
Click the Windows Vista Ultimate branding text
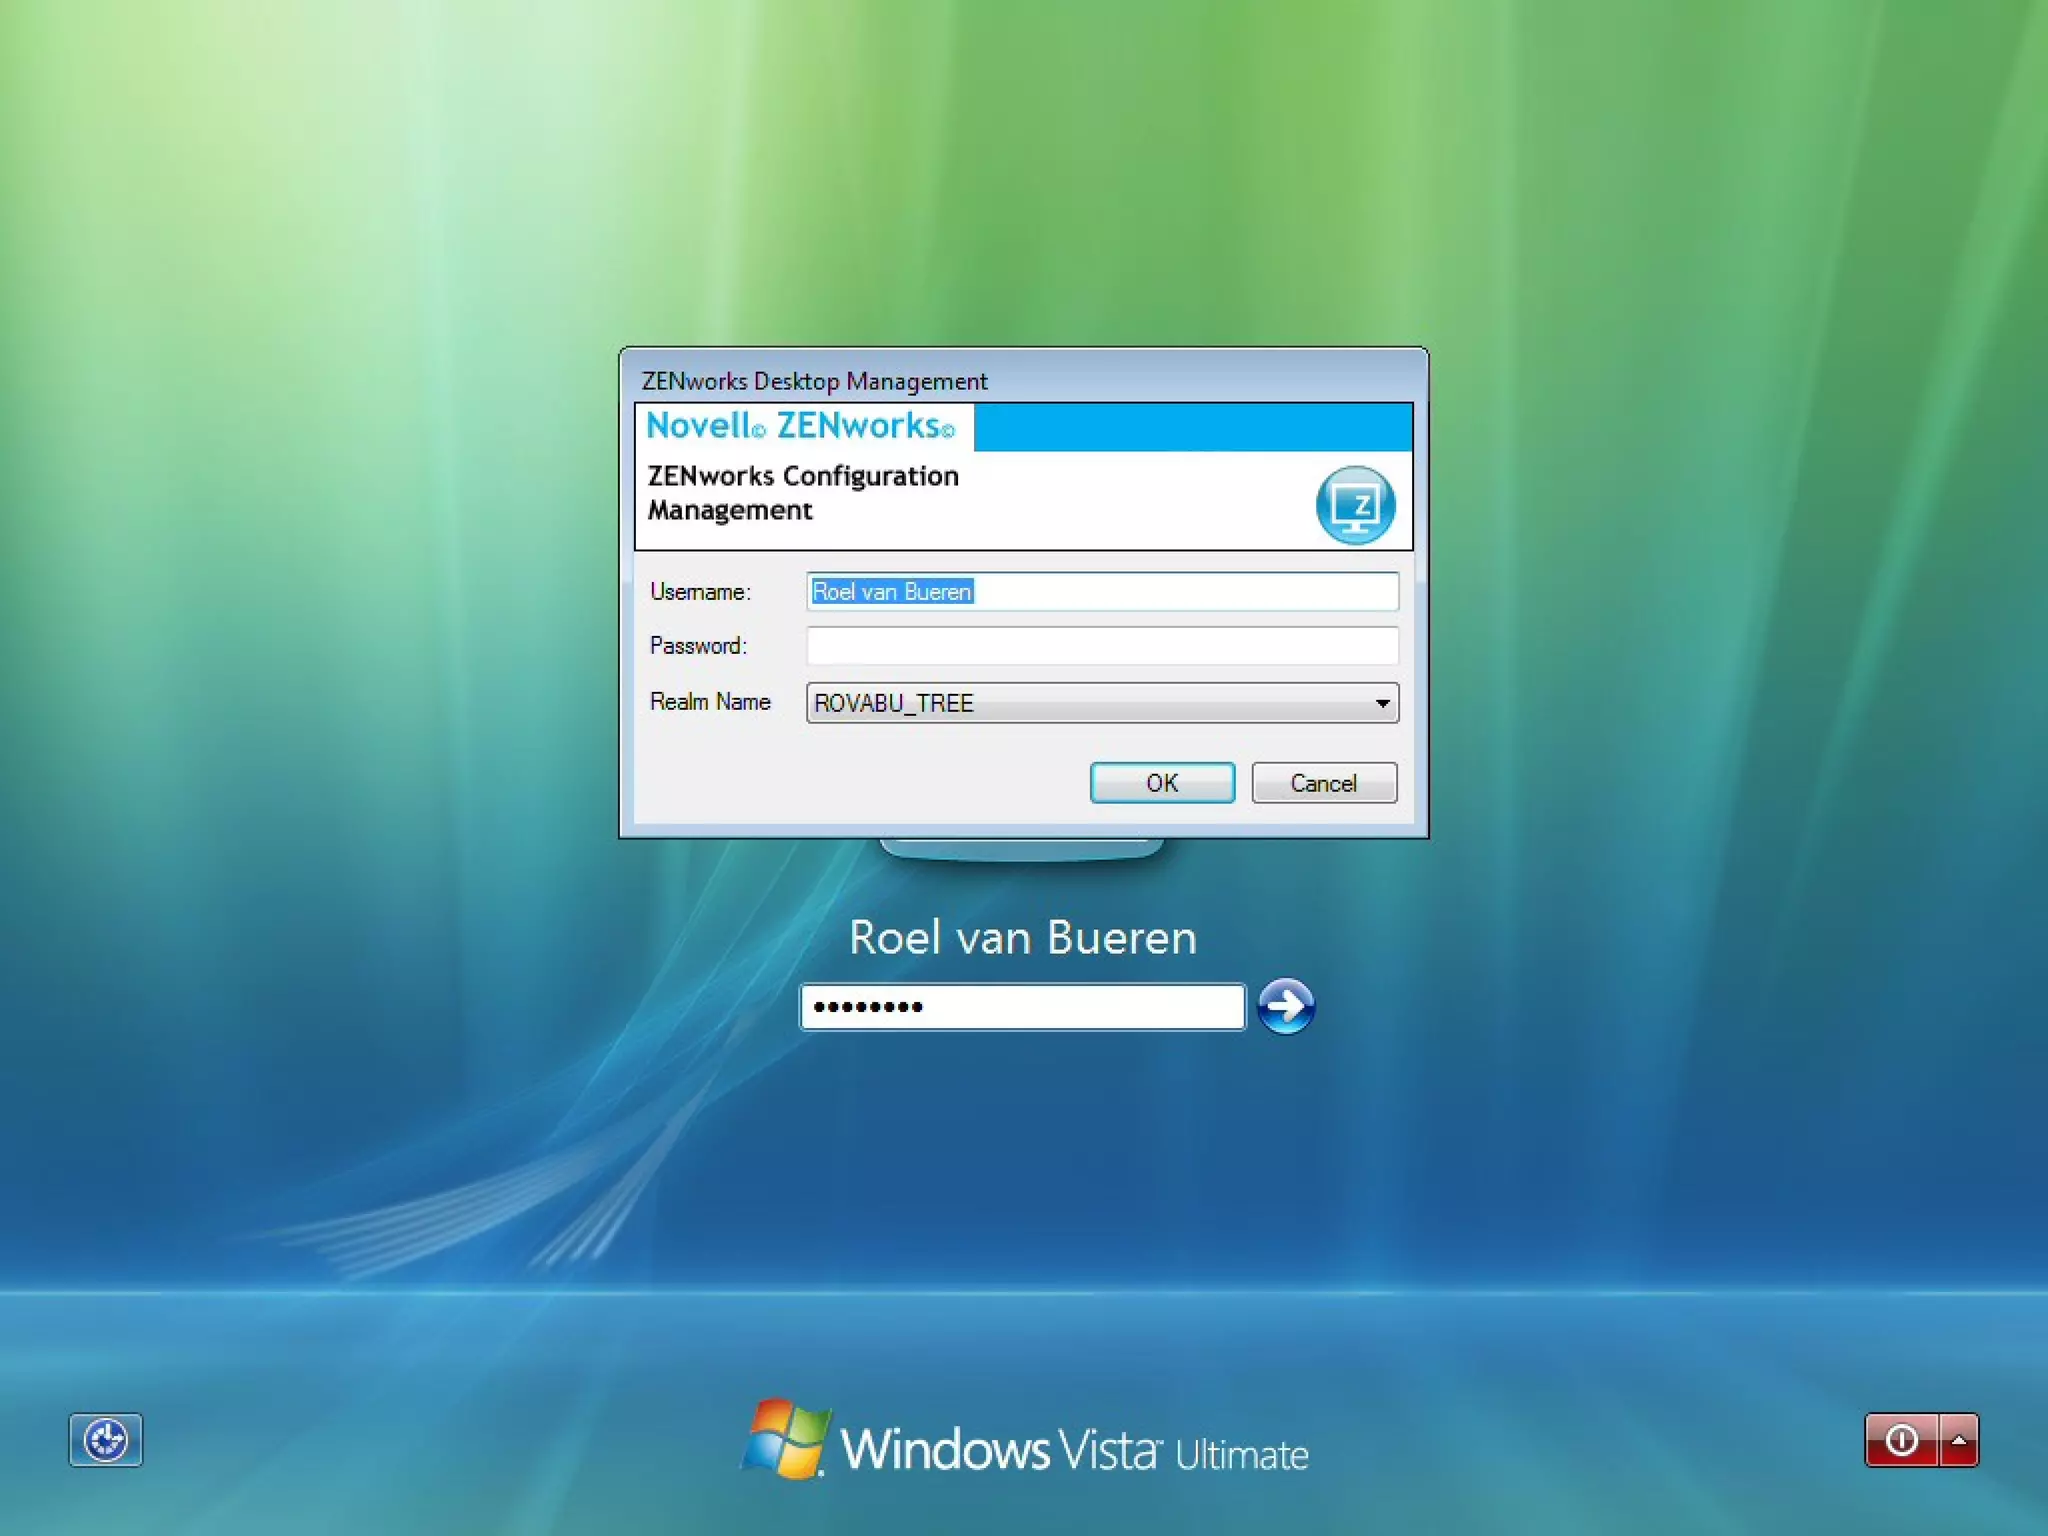(x=1074, y=1450)
